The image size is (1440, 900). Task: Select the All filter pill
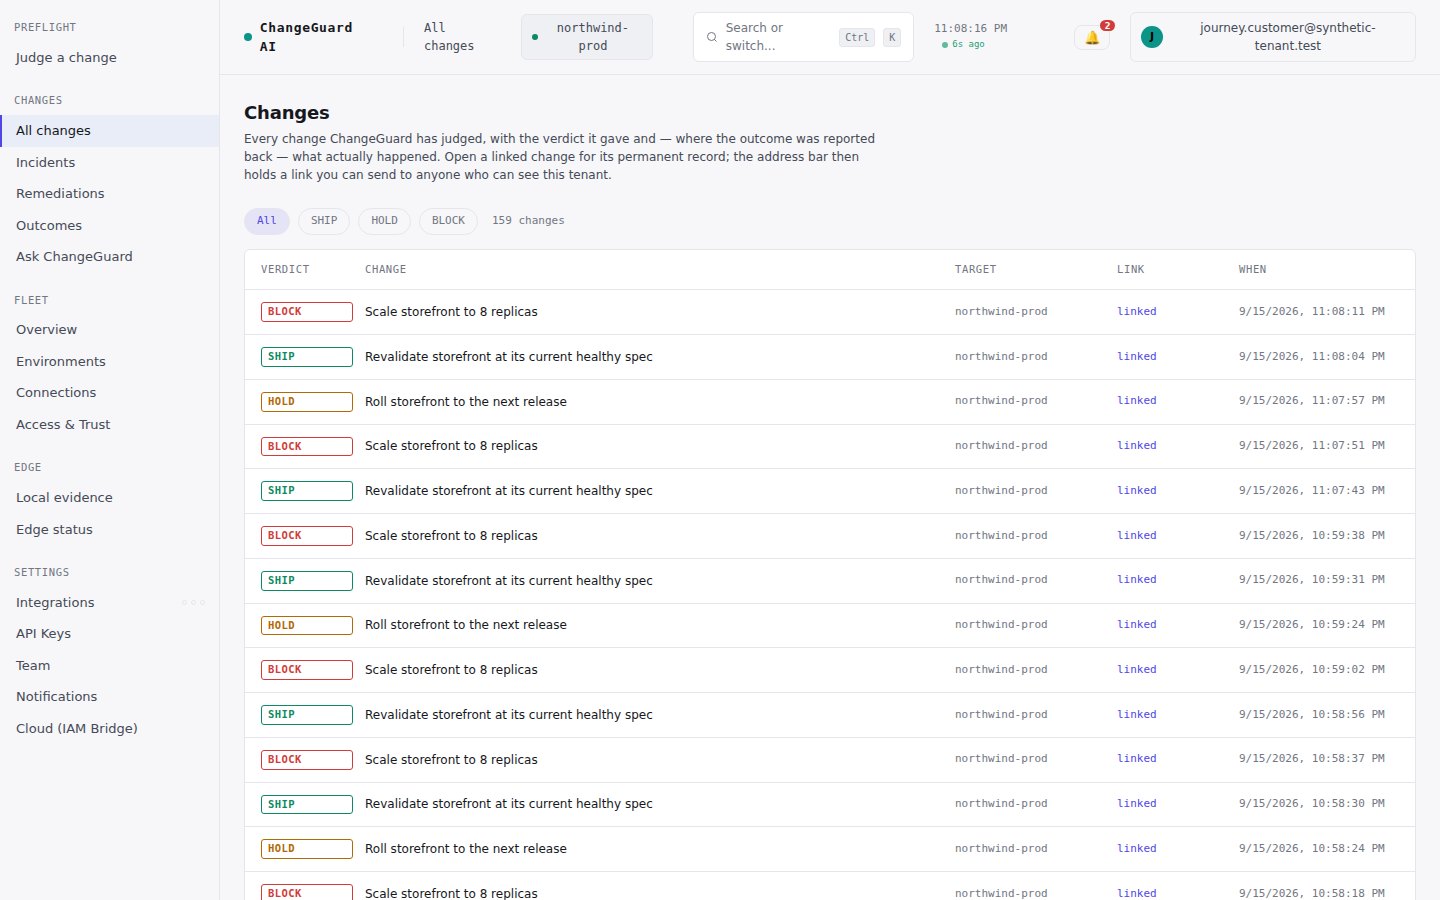(267, 221)
